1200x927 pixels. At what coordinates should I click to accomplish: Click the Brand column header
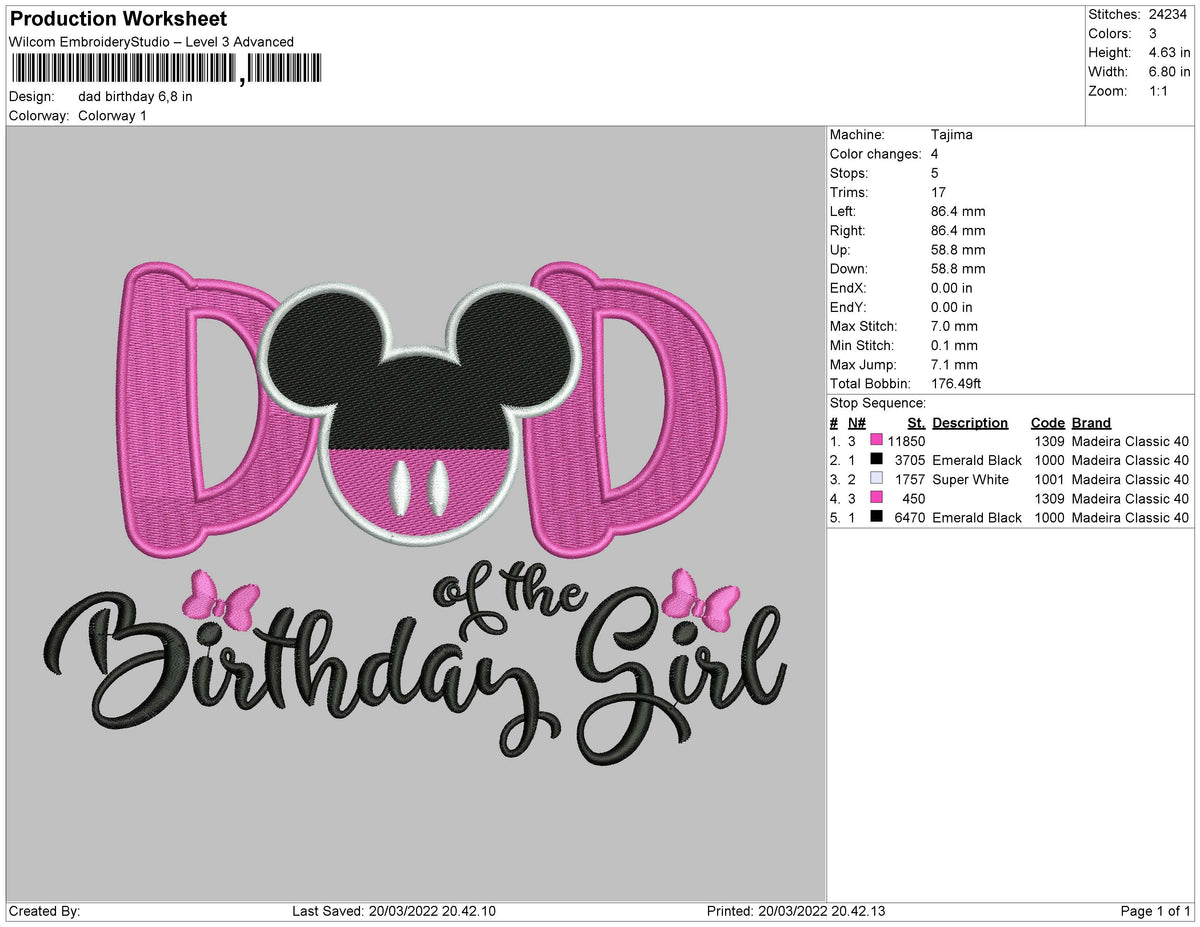pos(1091,423)
